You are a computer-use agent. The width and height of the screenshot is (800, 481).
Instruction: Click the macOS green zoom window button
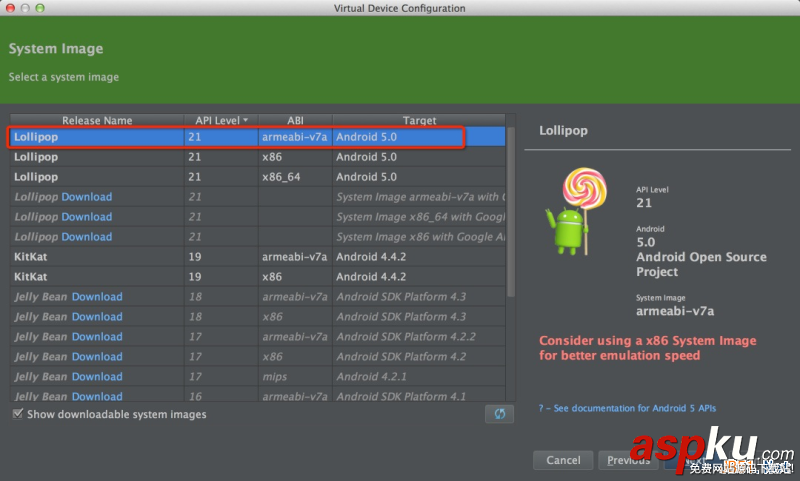click(x=40, y=8)
